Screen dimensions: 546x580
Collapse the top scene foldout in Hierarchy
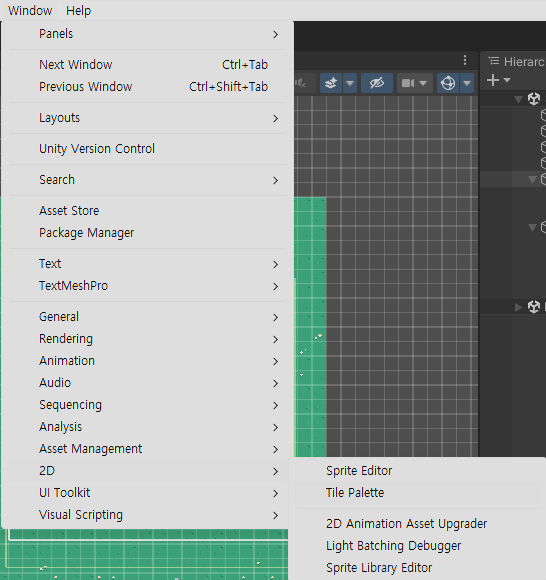[518, 99]
